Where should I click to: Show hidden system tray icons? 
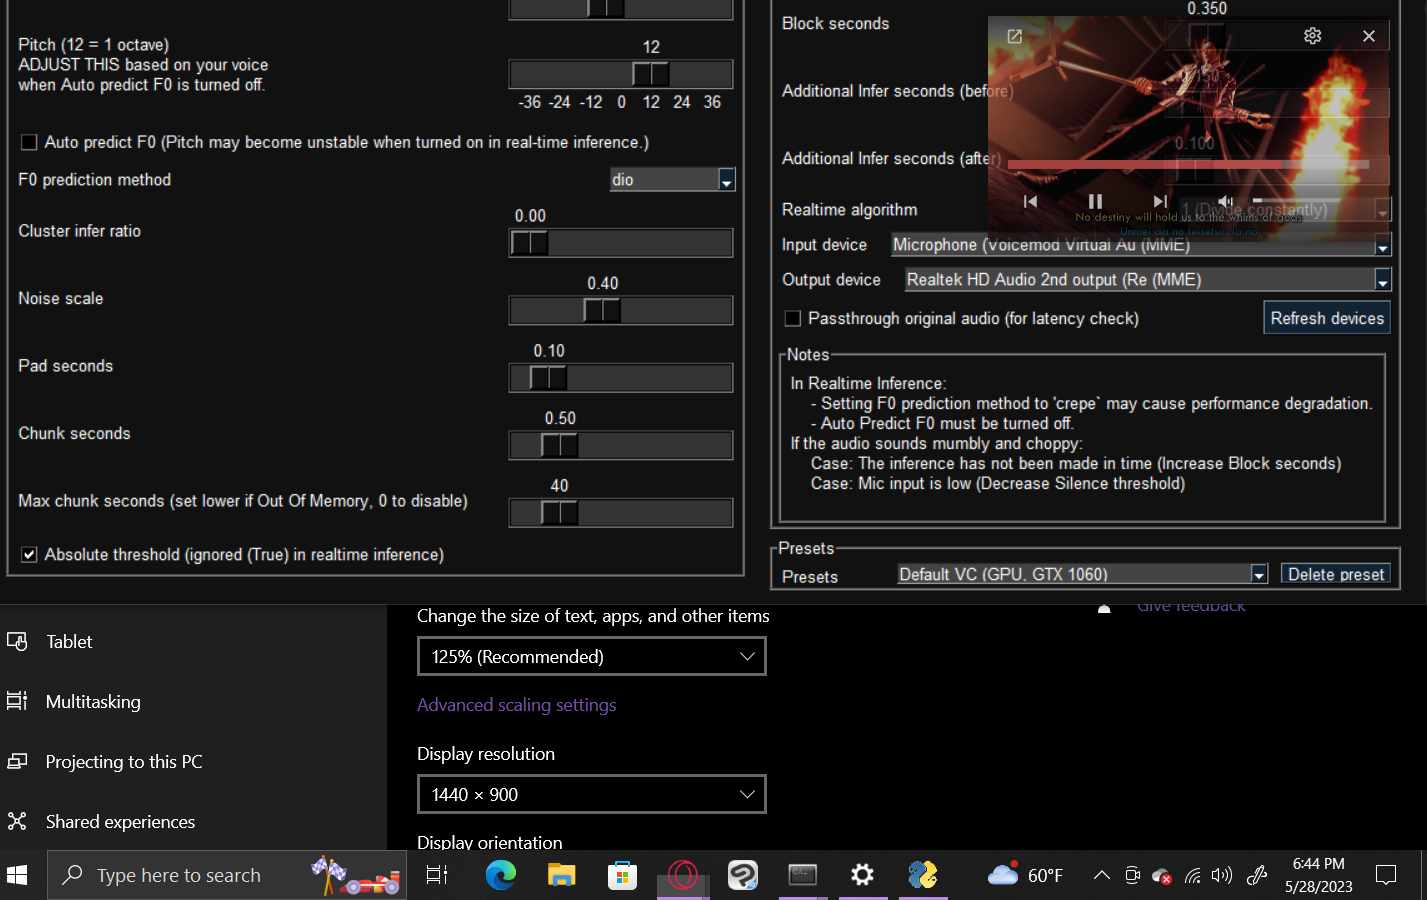1101,875
